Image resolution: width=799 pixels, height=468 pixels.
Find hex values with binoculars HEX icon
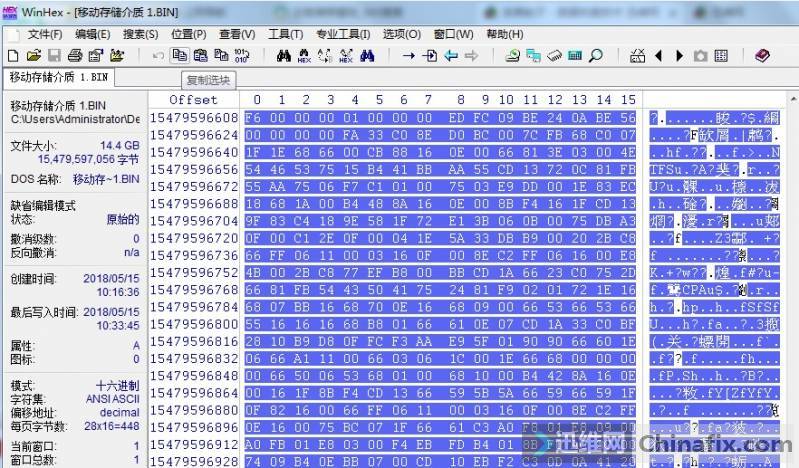pos(304,56)
